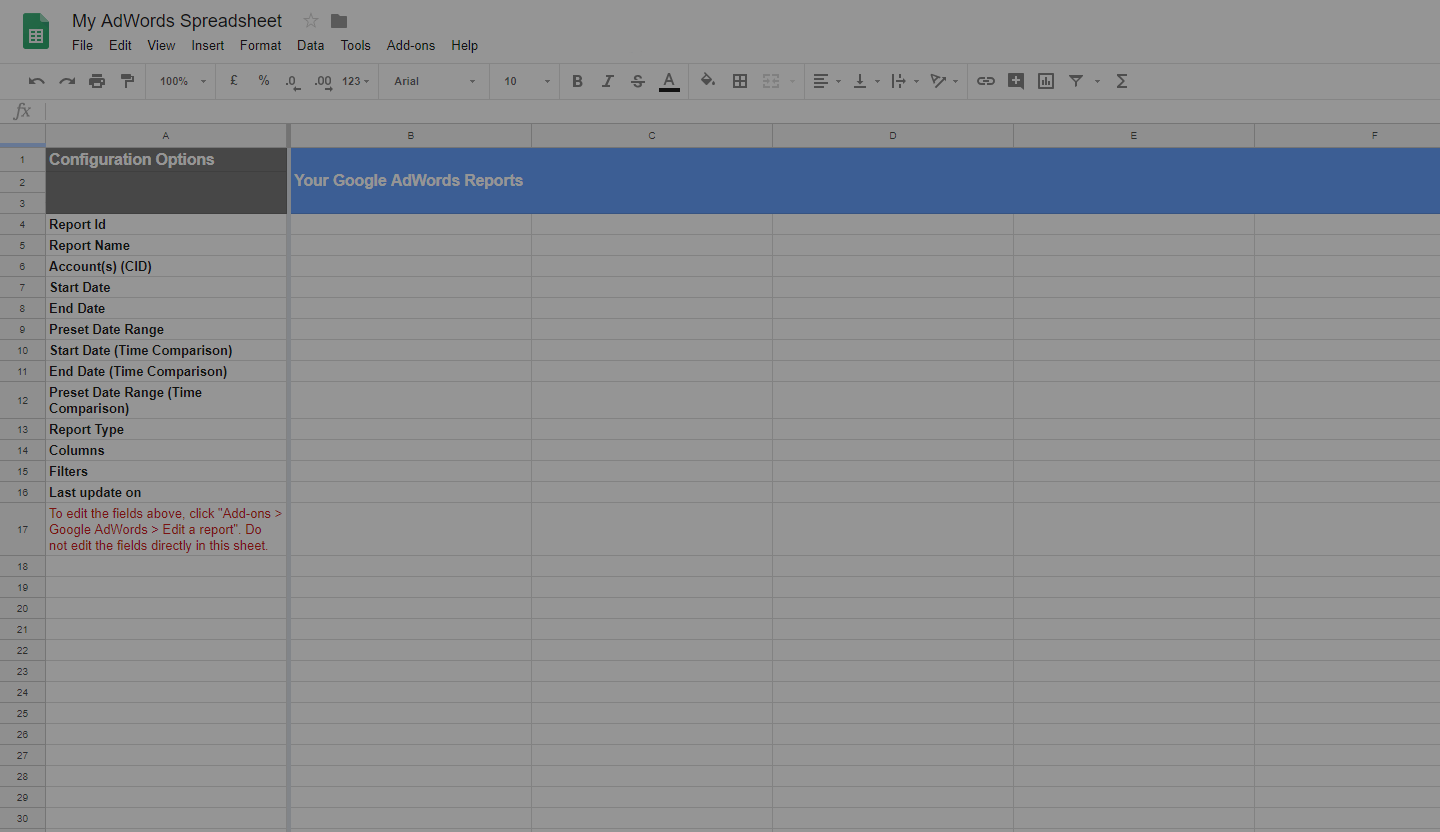
Task: Select the Paint format roller tool
Action: (127, 81)
